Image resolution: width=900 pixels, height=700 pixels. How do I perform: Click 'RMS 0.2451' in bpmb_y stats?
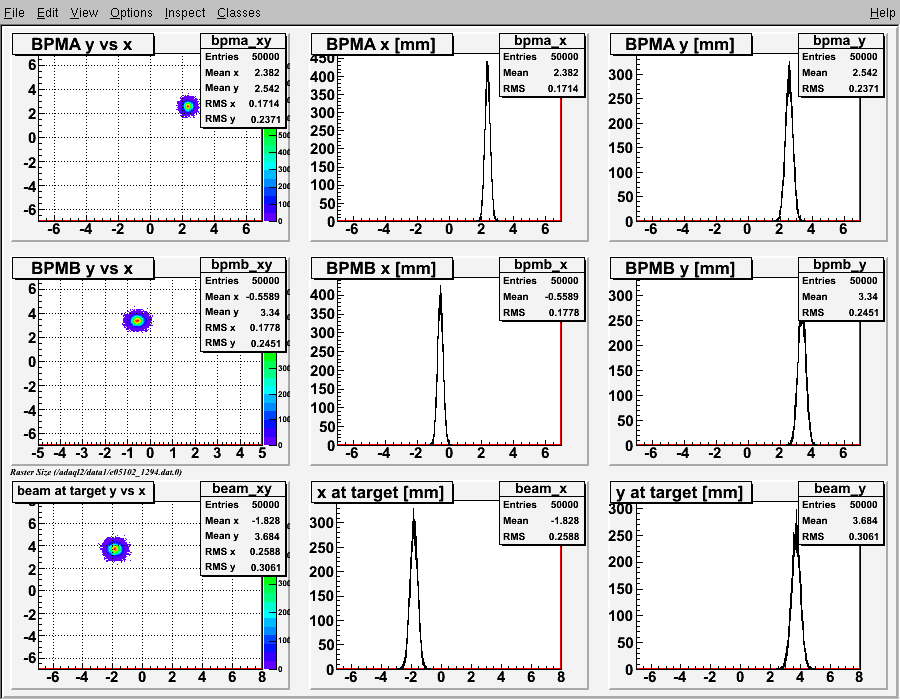click(840, 312)
